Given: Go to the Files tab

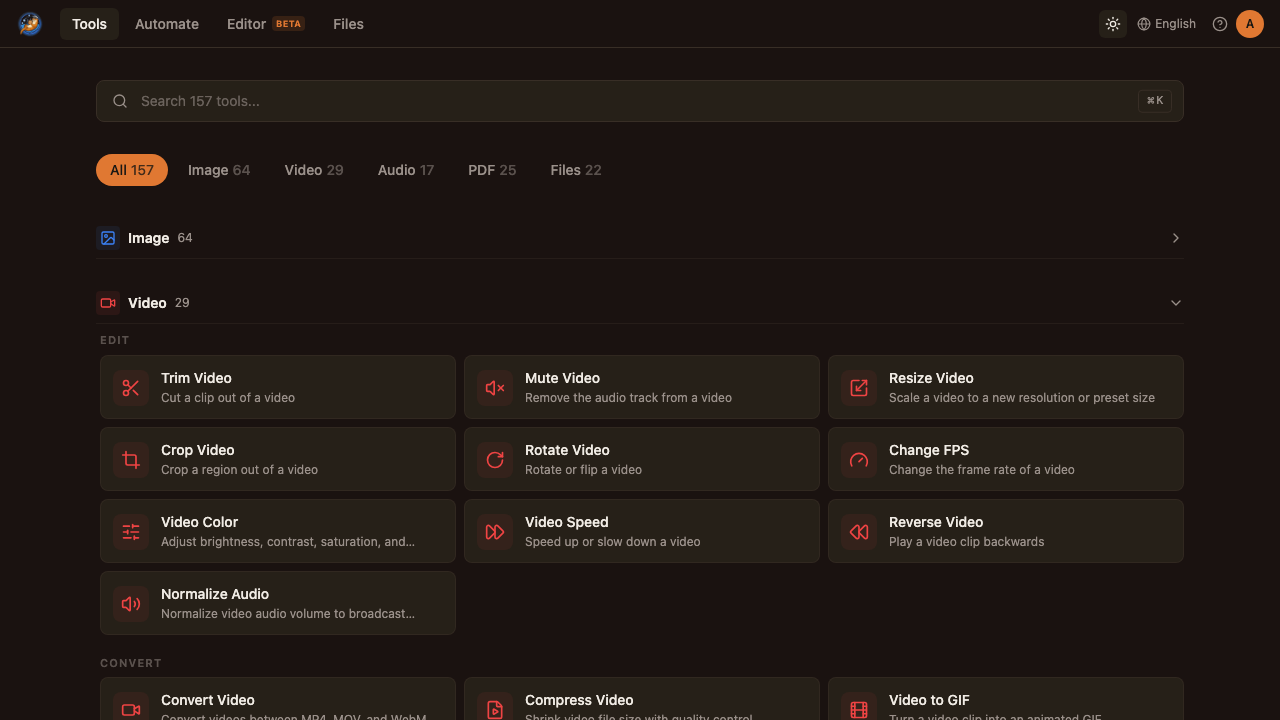Looking at the screenshot, I should coord(348,24).
